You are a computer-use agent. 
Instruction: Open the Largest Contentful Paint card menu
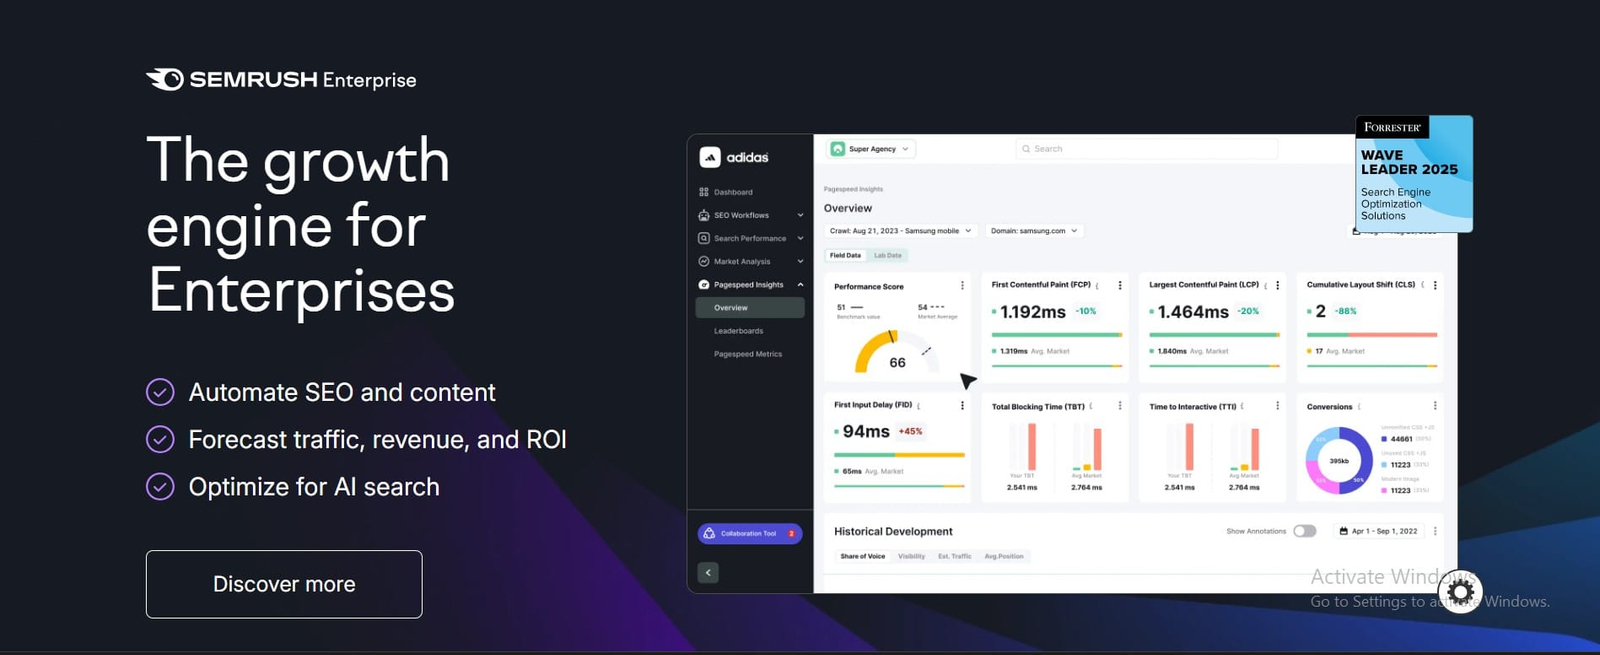click(x=1277, y=285)
